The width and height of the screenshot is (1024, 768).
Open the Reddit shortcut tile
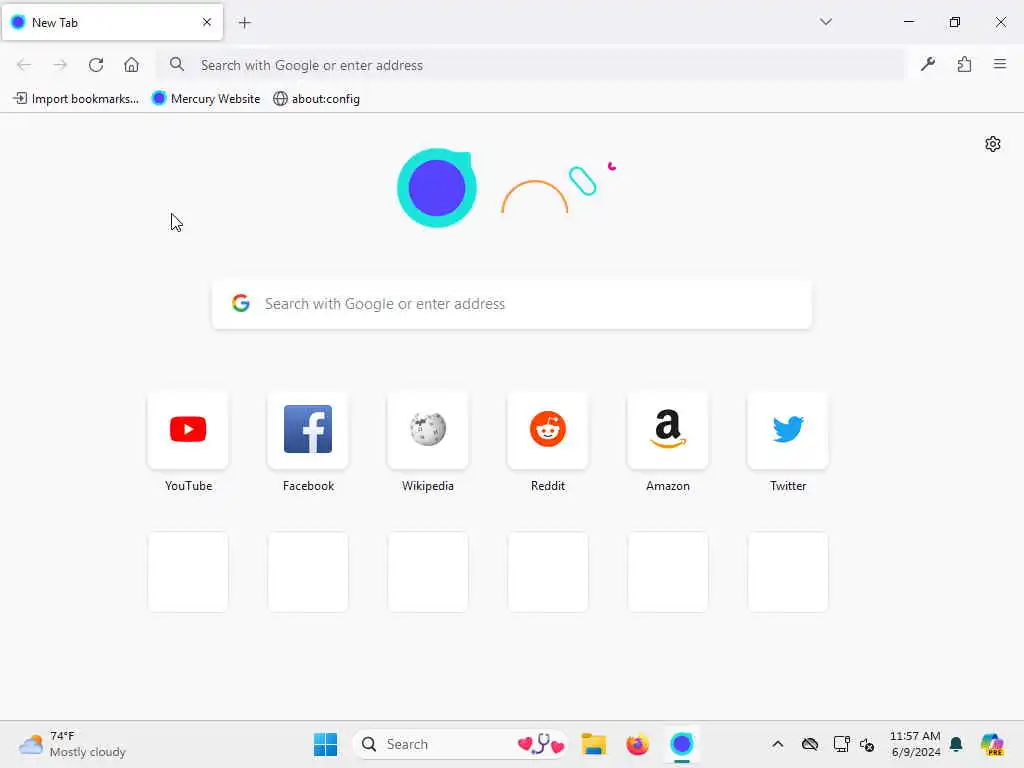548,430
